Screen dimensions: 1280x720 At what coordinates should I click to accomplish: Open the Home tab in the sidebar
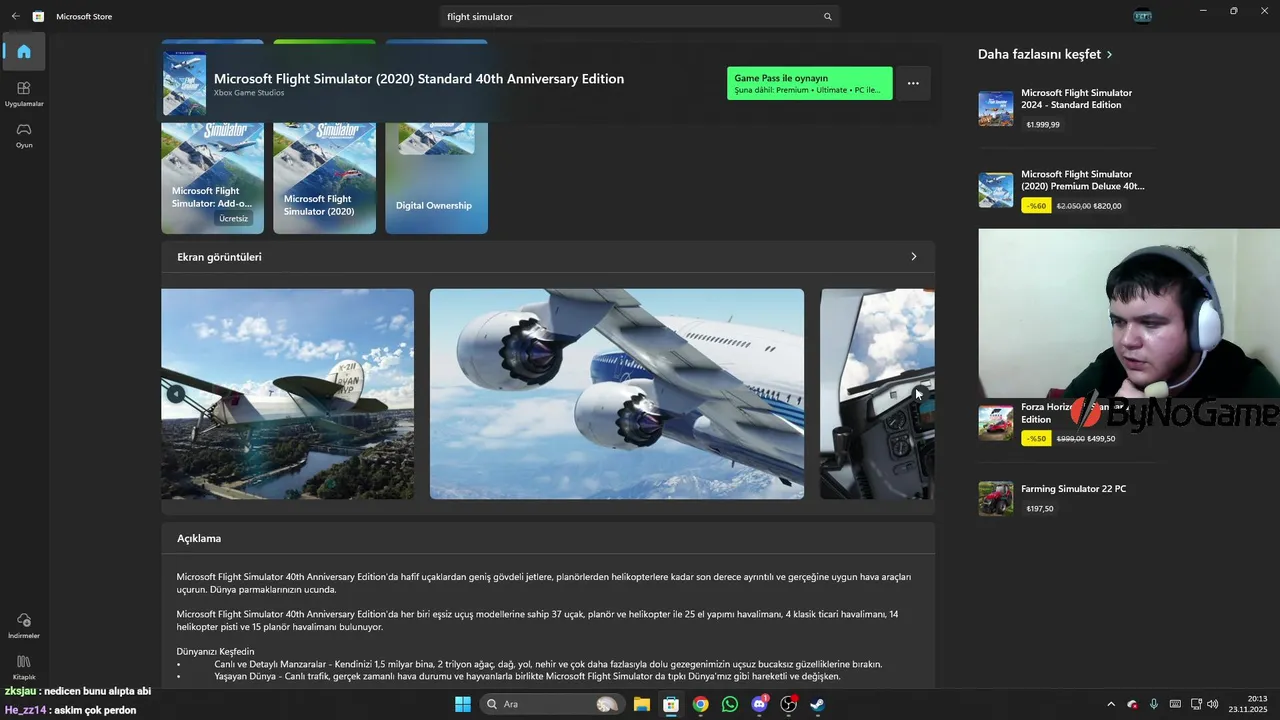[24, 52]
